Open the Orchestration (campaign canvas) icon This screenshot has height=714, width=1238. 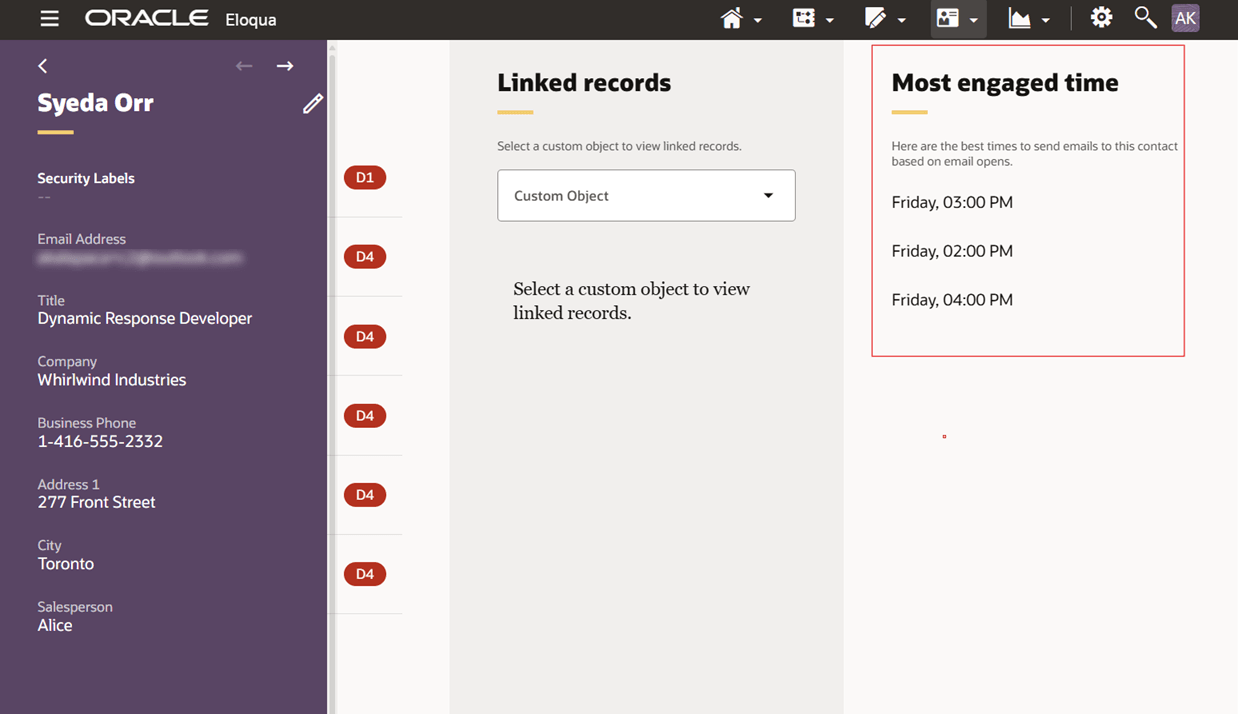pos(804,19)
